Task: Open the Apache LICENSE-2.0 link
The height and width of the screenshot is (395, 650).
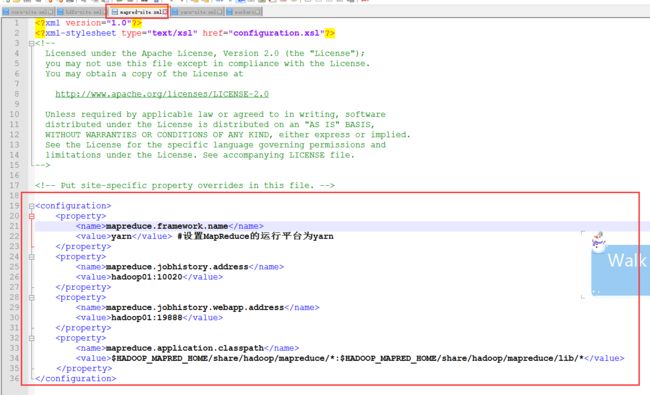Action: [162, 94]
